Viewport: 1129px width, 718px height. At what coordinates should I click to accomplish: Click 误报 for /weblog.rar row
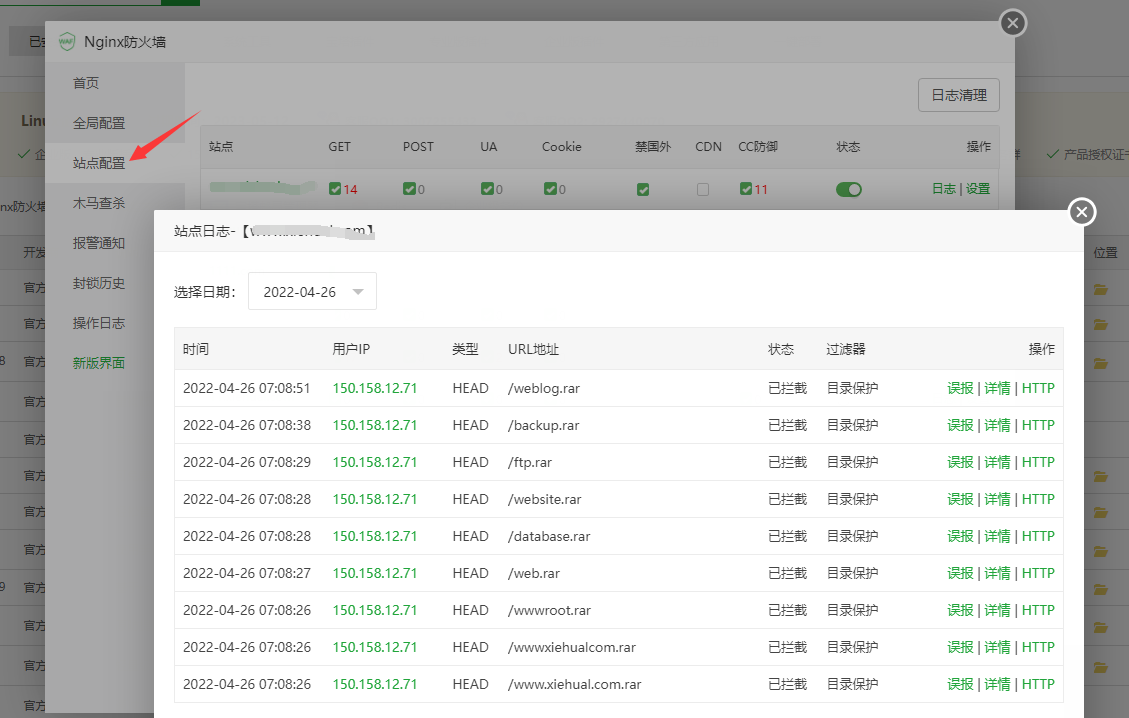960,388
